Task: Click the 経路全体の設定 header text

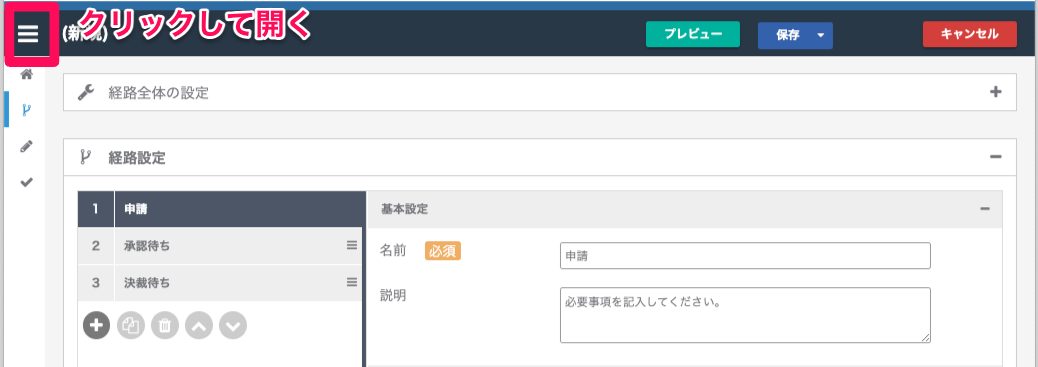Action: coord(158,93)
